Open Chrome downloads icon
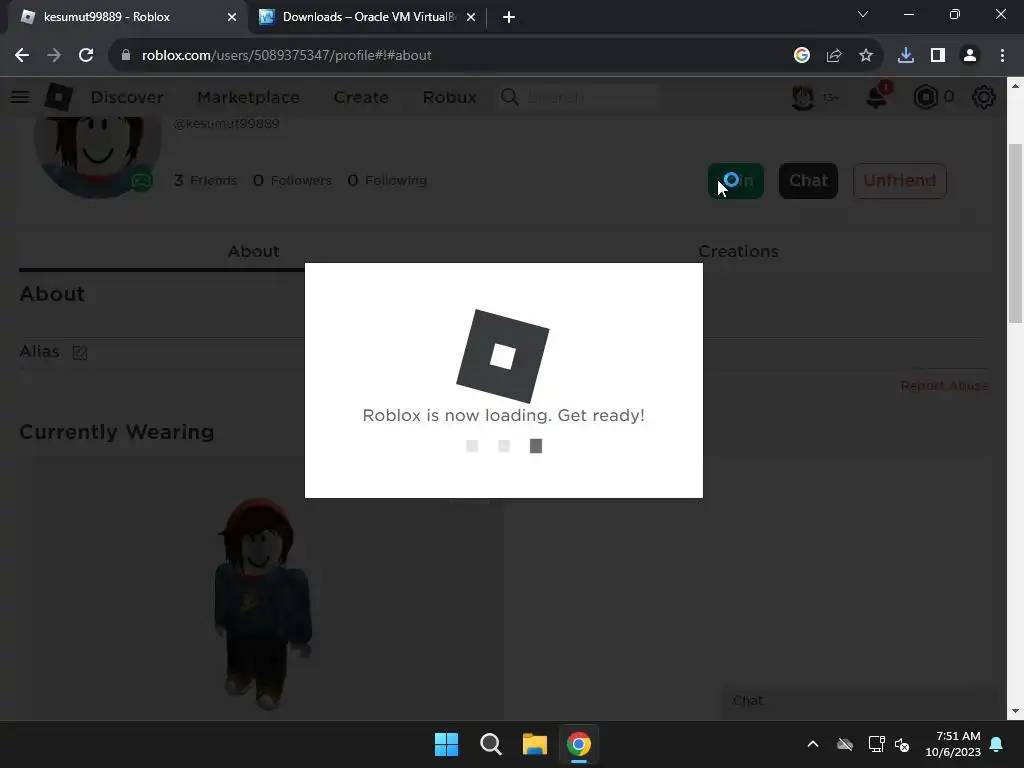Image resolution: width=1024 pixels, height=768 pixels. (906, 56)
